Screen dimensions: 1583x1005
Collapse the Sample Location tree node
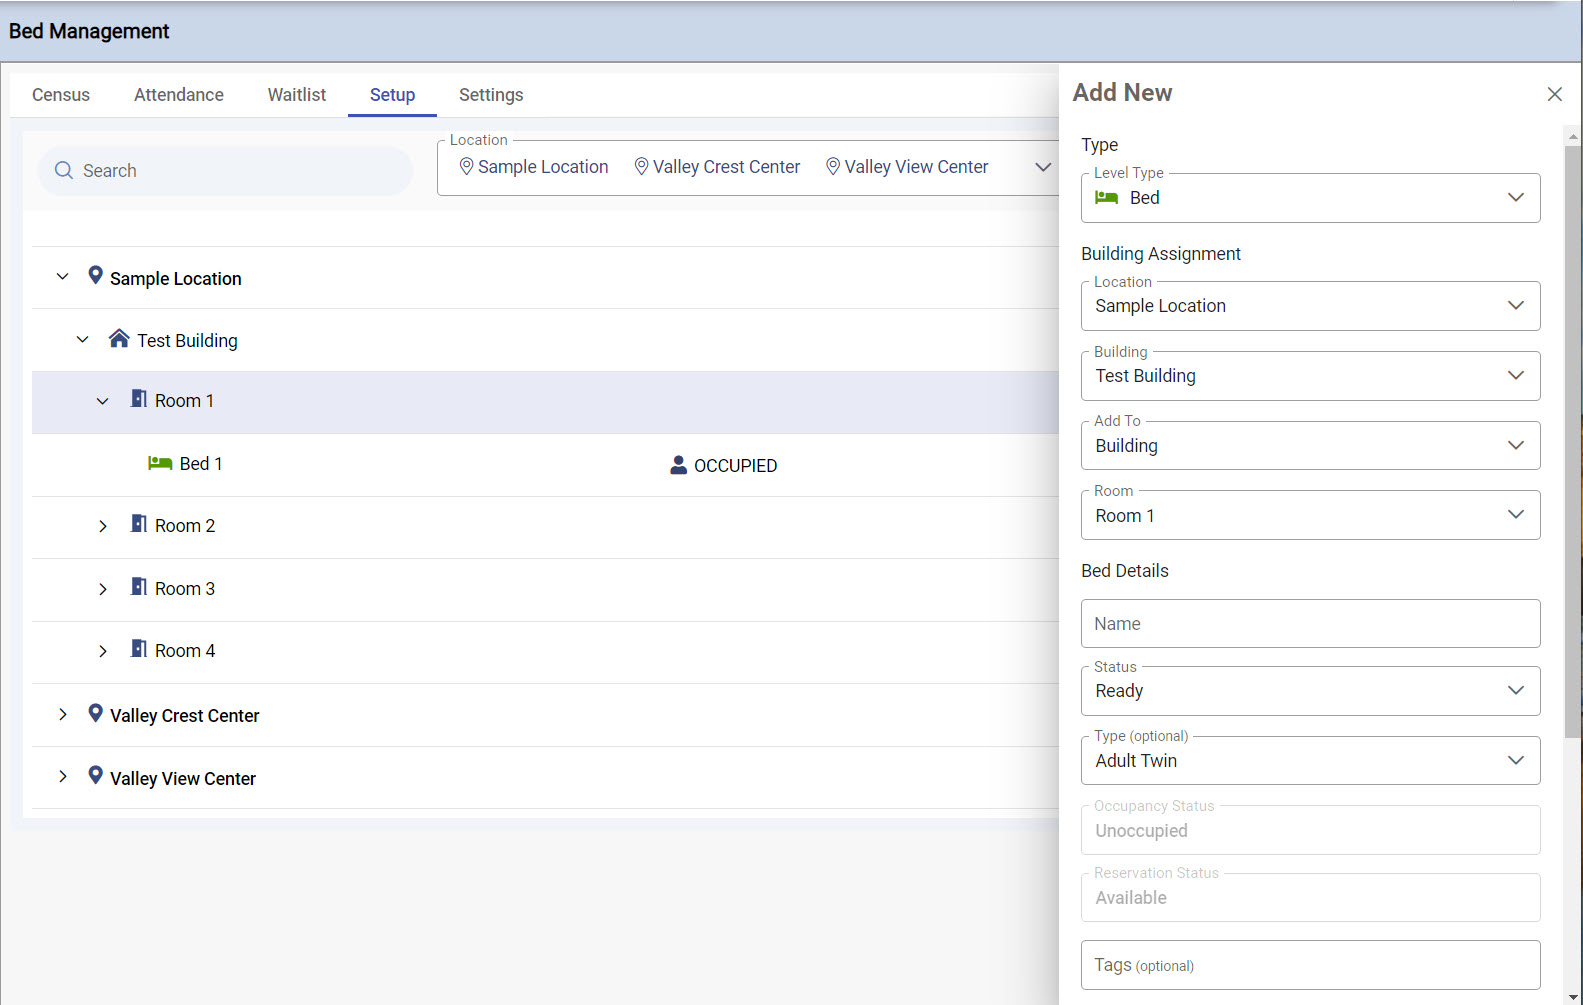click(62, 277)
